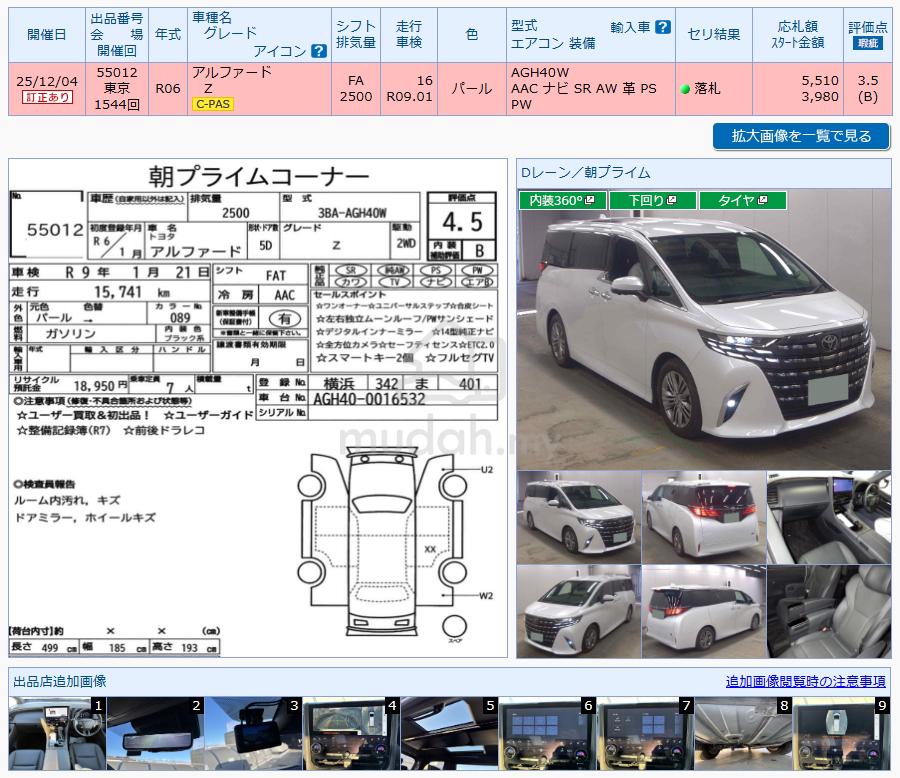
Task: Open the タイヤ tire view
Action: pyautogui.click(x=742, y=201)
